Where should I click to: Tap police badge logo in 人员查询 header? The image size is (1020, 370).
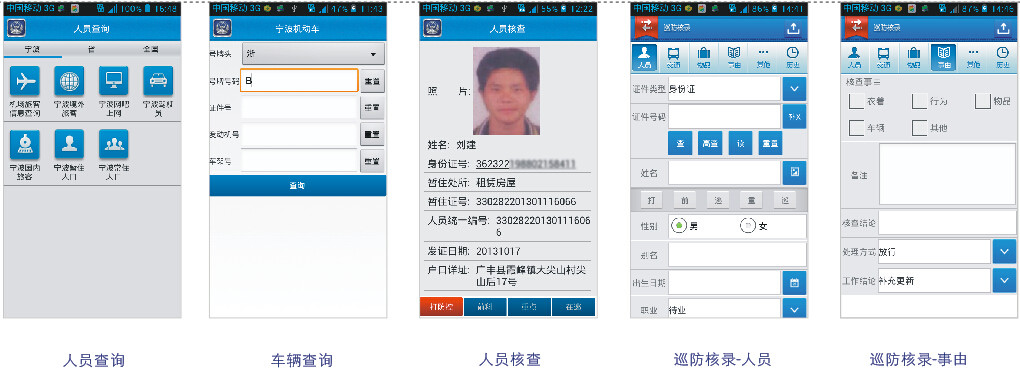(16, 29)
